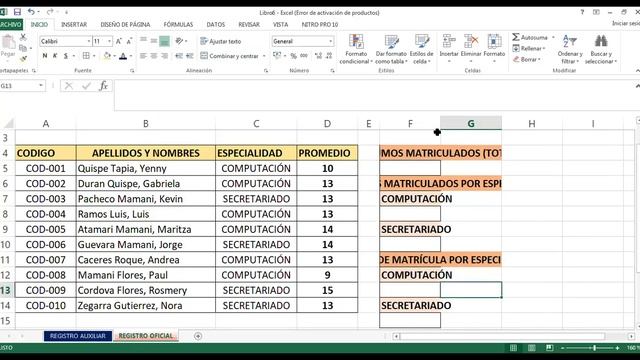Click the insert function fx button
640x360 pixels.
point(104,86)
